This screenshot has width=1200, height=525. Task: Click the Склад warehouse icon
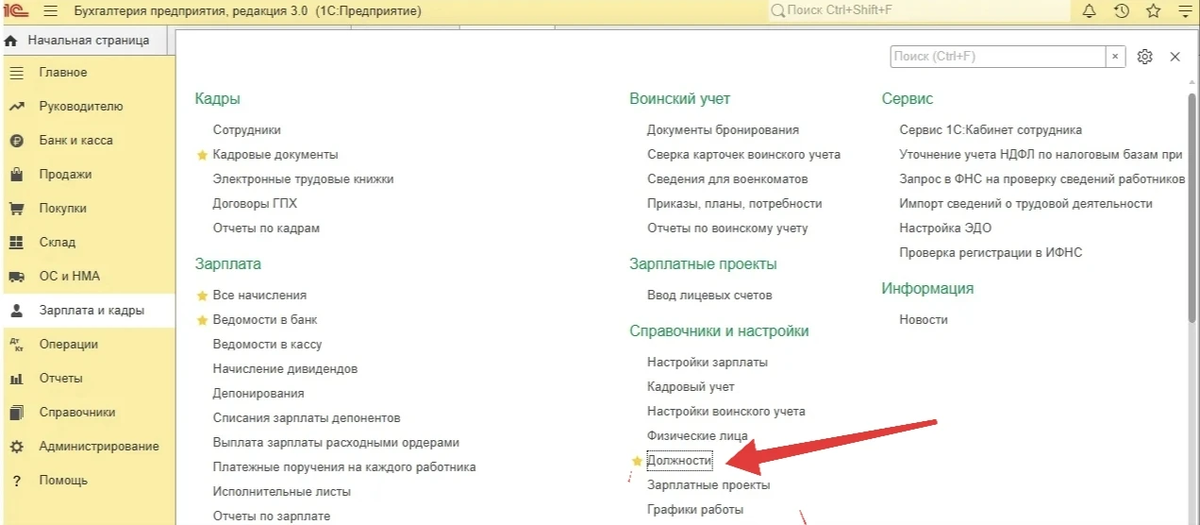click(x=16, y=243)
